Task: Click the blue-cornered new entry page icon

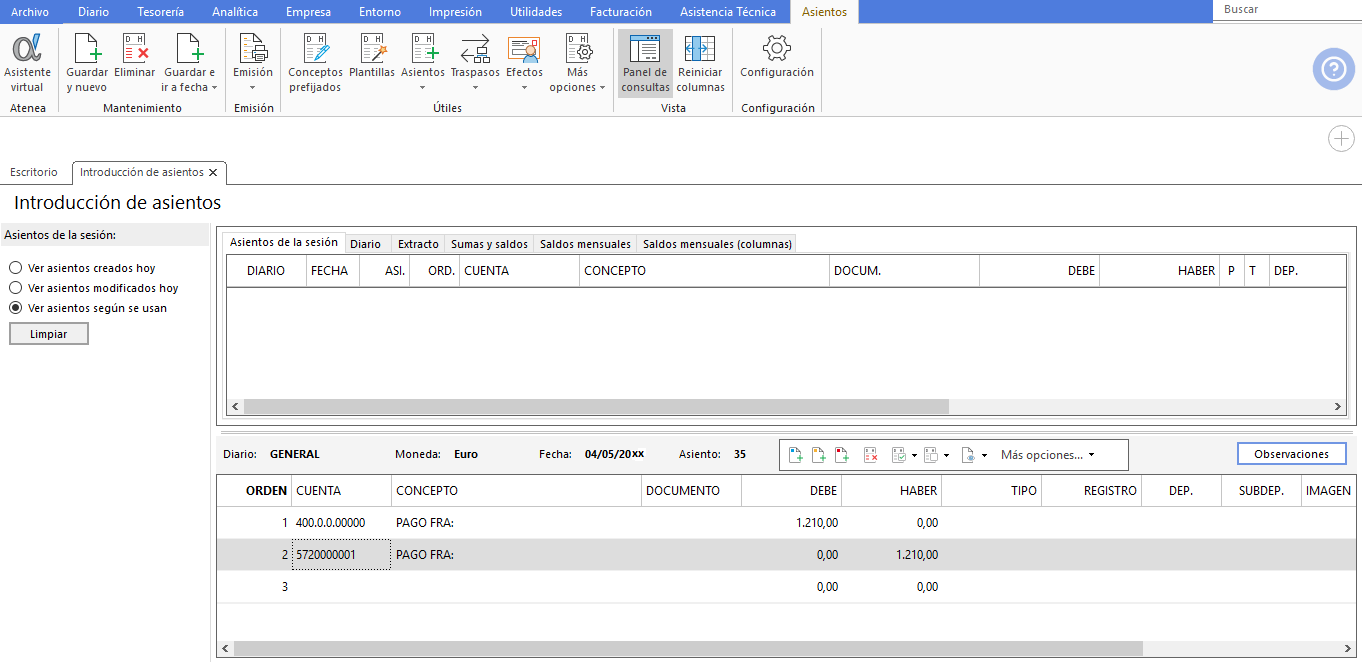Action: point(796,455)
